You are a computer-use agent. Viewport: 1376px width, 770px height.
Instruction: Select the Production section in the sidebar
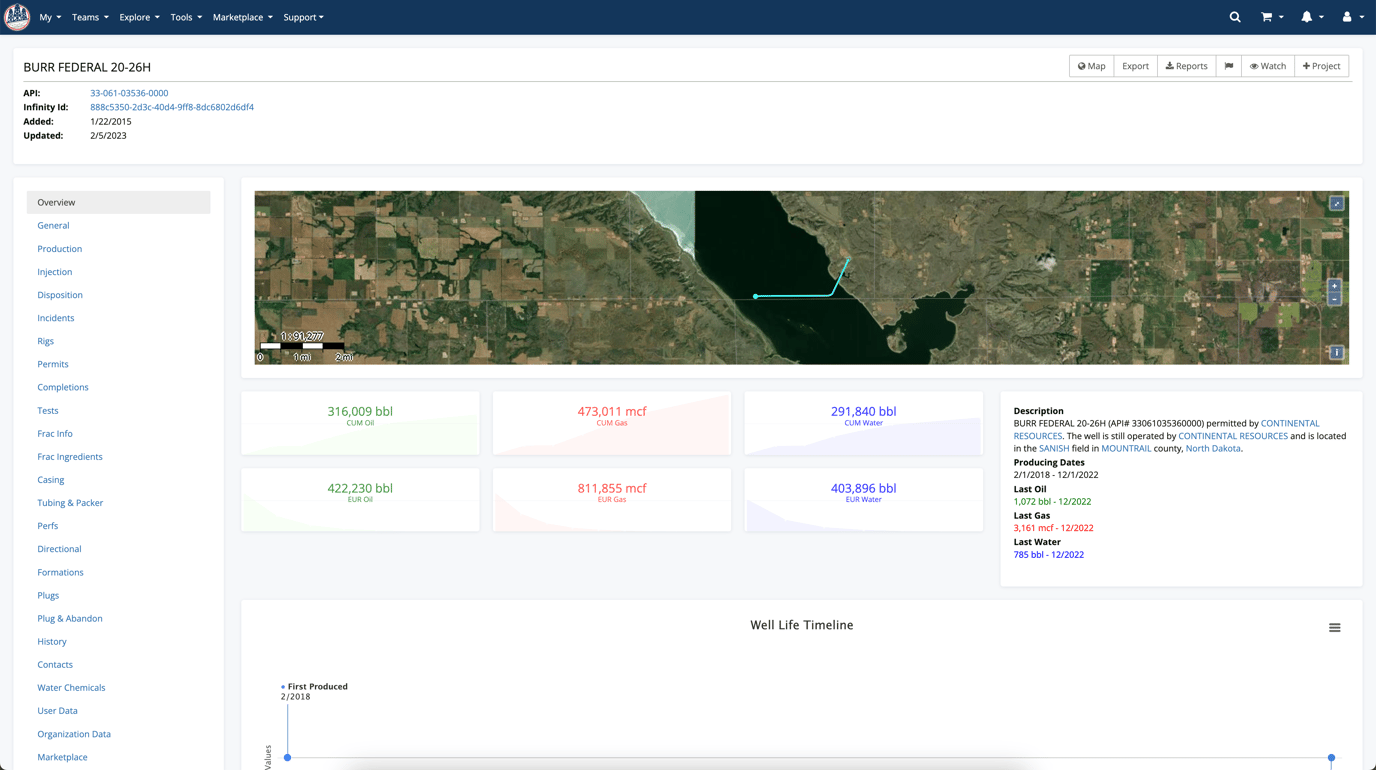[59, 248]
